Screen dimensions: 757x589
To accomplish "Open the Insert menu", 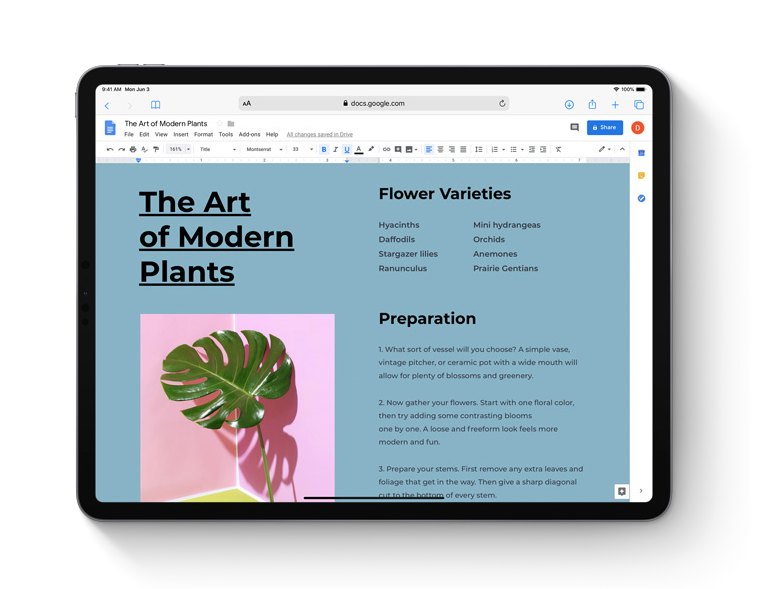I will [x=181, y=135].
